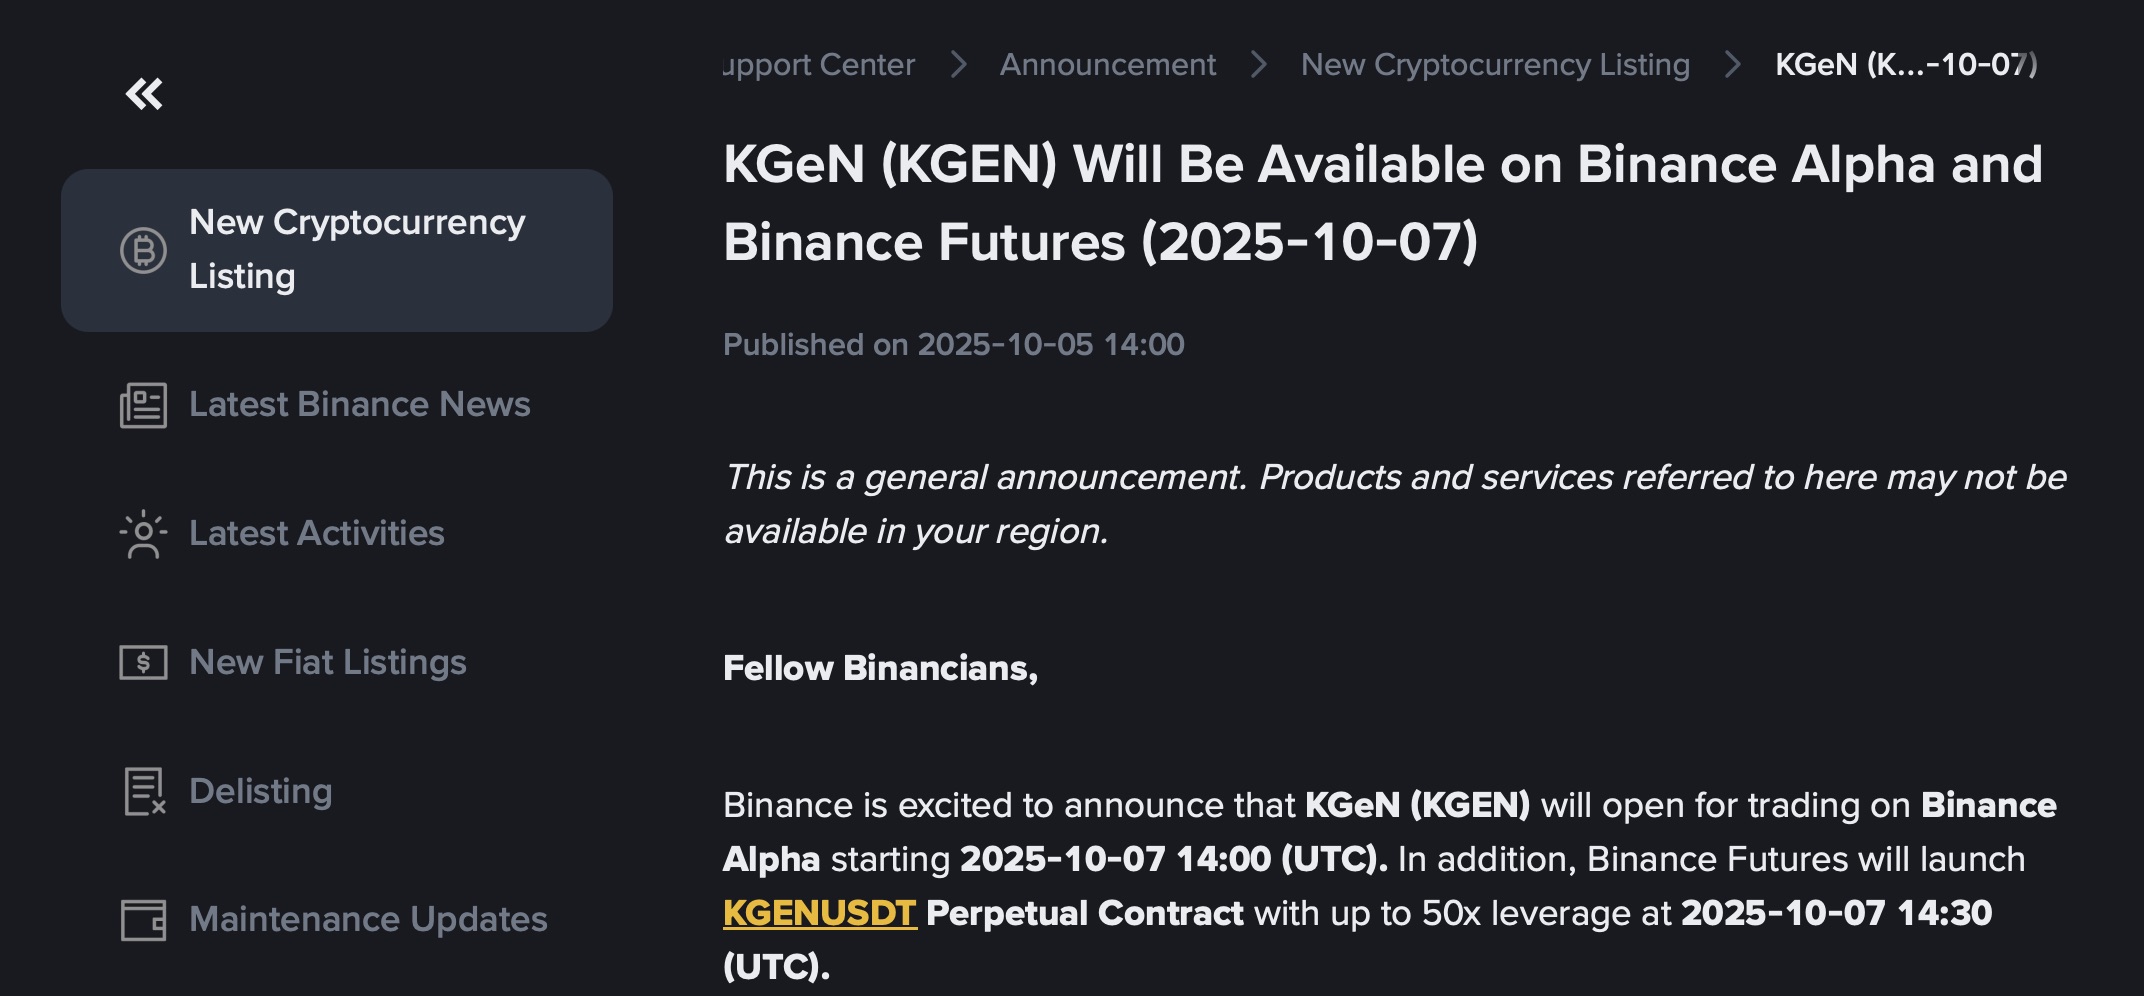Click the KGeN current page breadcrumb
The image size is (2144, 996).
1904,65
